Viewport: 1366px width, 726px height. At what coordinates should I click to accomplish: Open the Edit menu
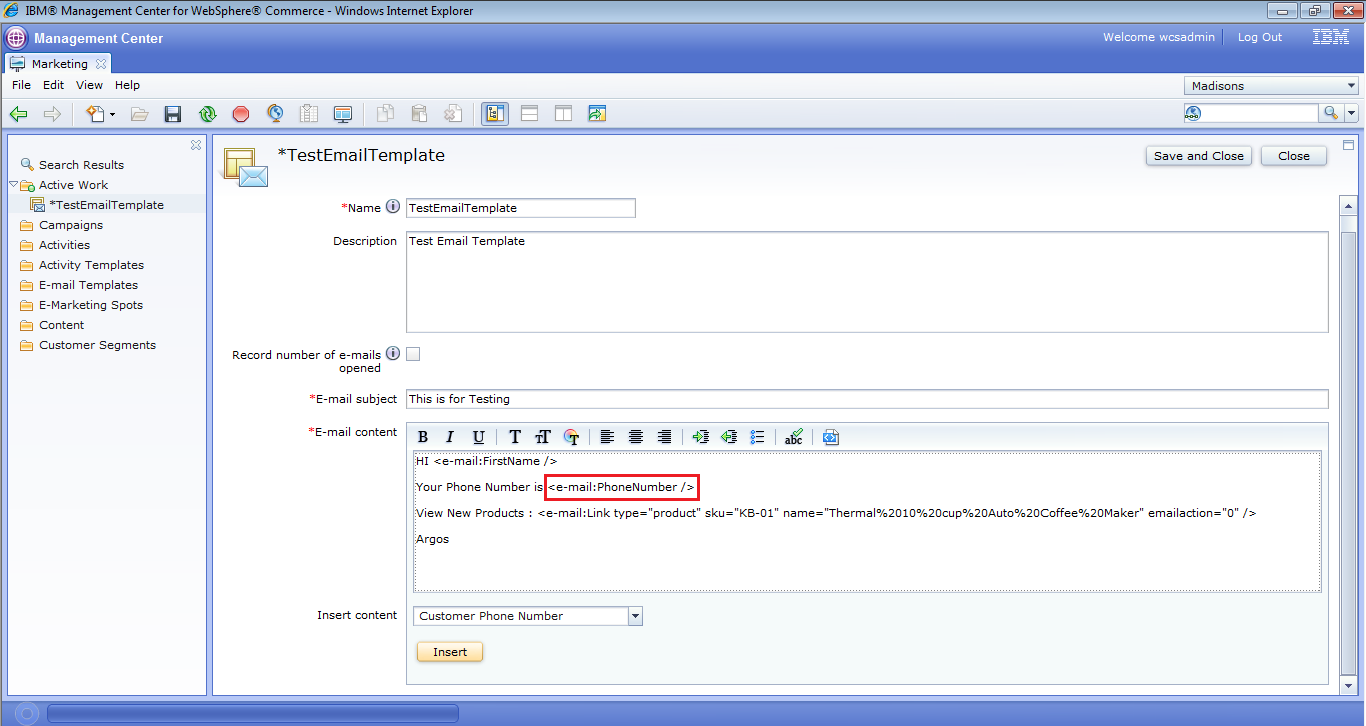pos(53,86)
